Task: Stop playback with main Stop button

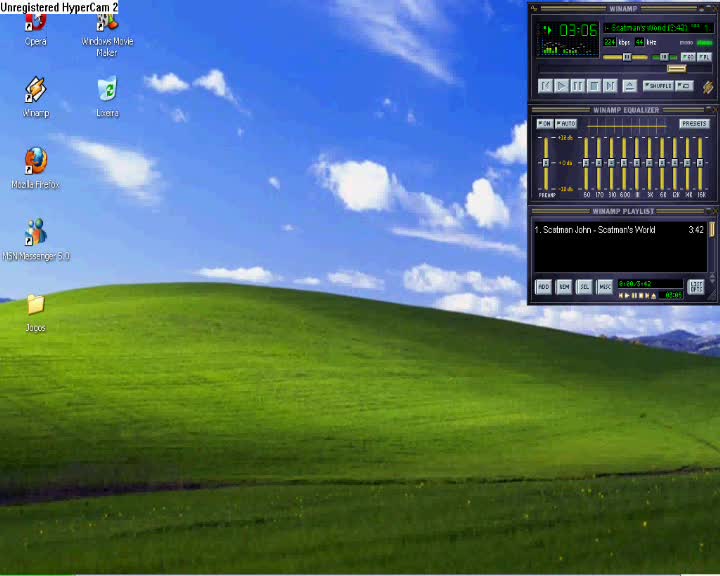Action: click(x=594, y=86)
